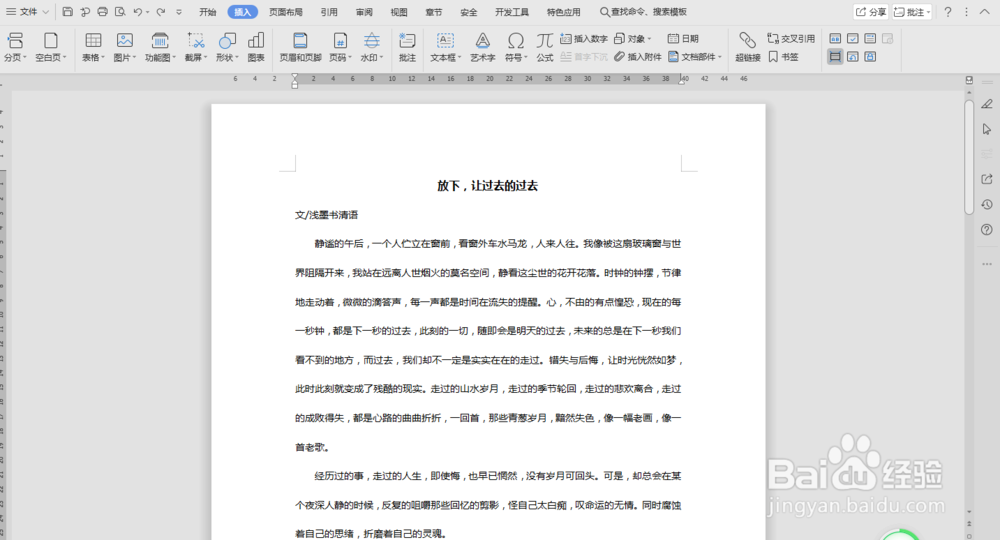Click the Print icon in quick access toolbar

102,11
